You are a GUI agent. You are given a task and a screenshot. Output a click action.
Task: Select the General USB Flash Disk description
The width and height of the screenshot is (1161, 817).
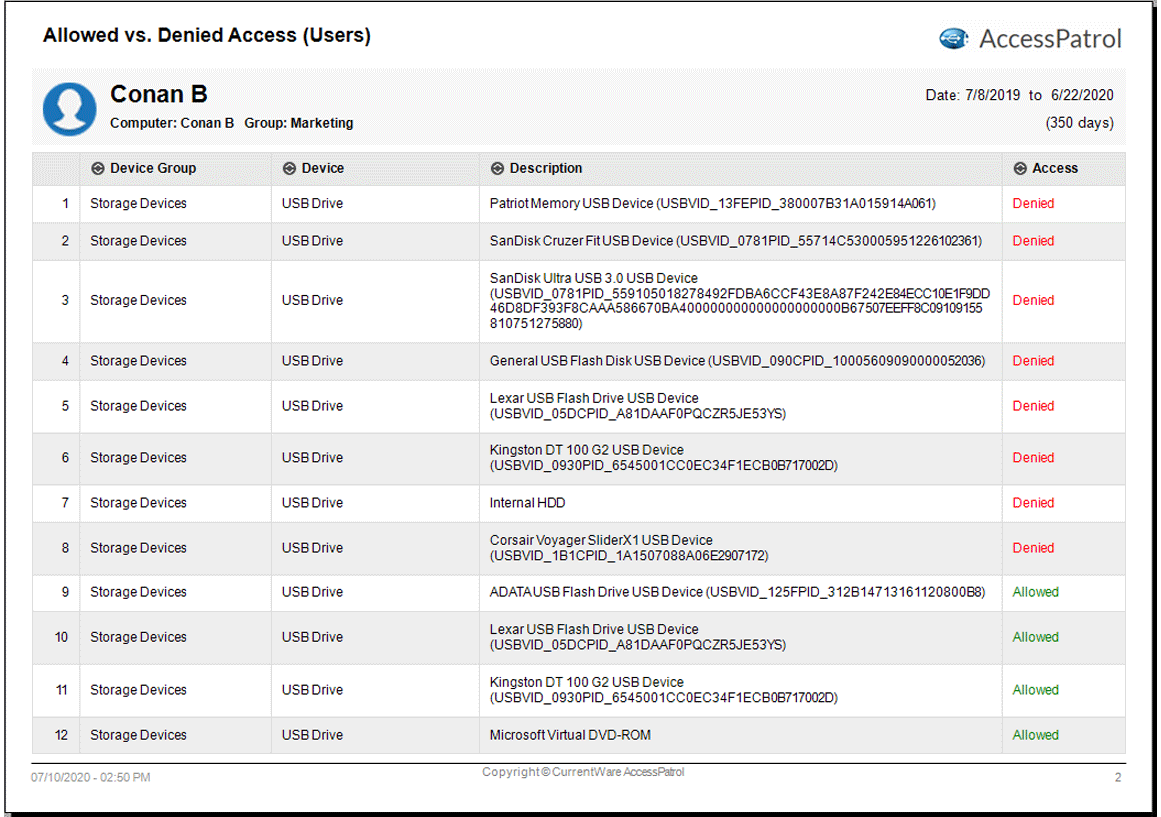click(x=737, y=361)
